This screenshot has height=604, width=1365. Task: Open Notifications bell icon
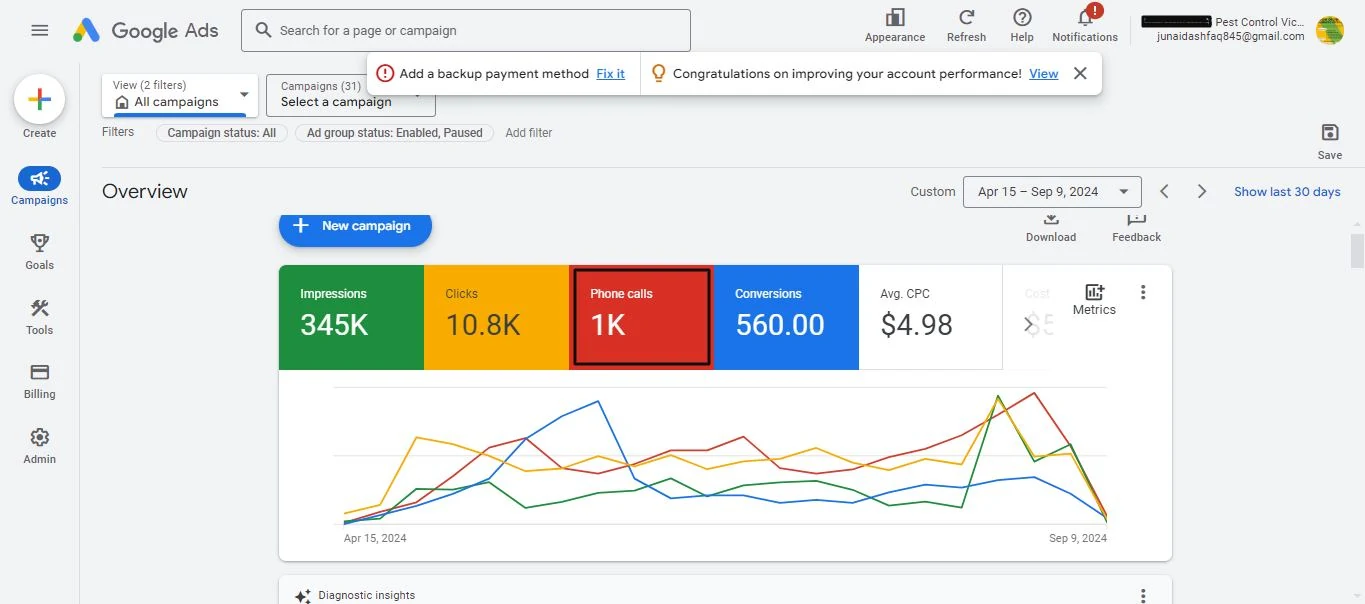(1085, 17)
